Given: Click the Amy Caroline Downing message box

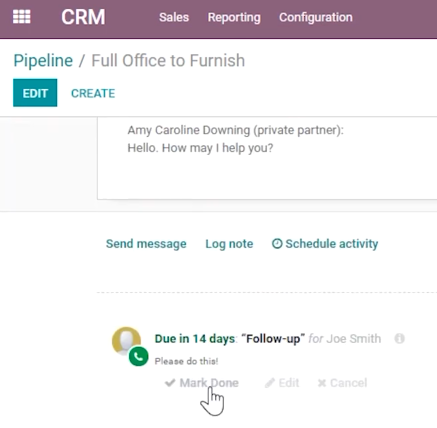Looking at the screenshot, I should tap(267, 158).
